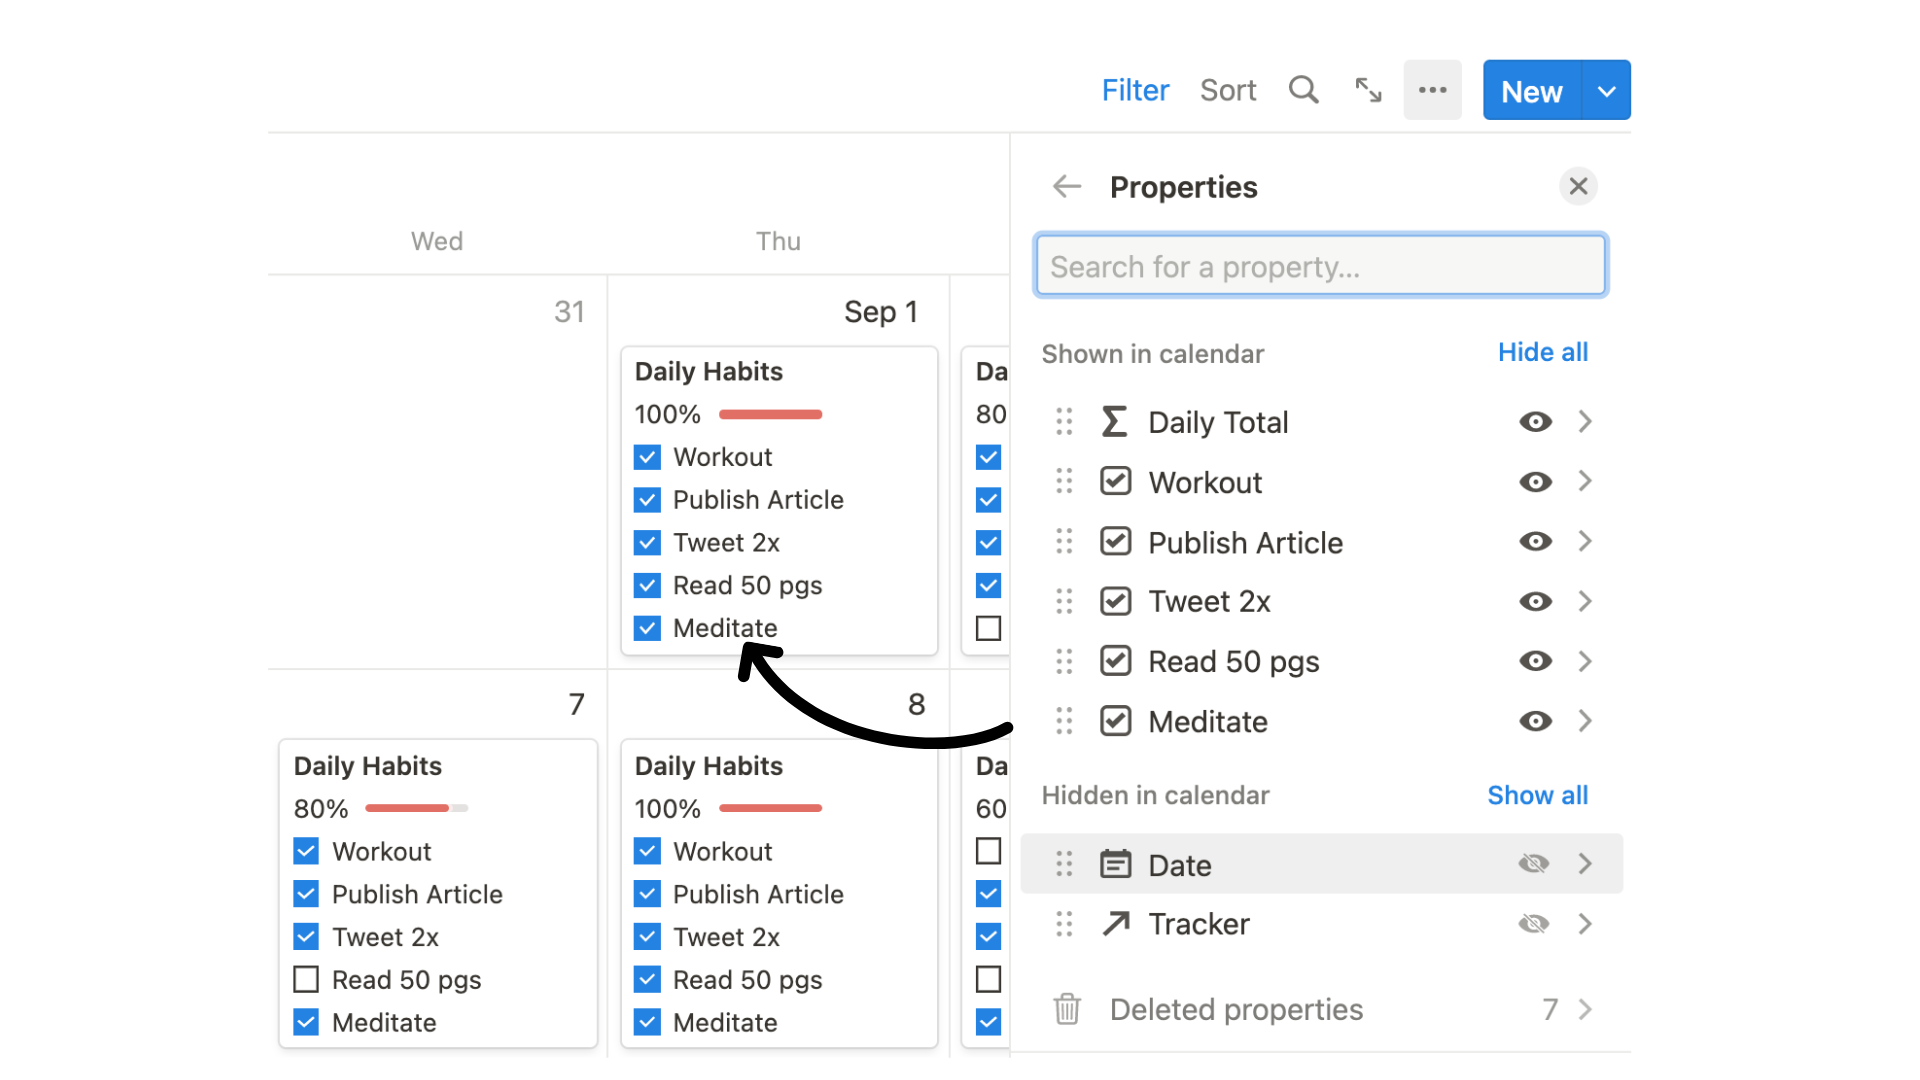The width and height of the screenshot is (1920, 1080).
Task: Expand the Tracker property settings
Action: tap(1584, 924)
